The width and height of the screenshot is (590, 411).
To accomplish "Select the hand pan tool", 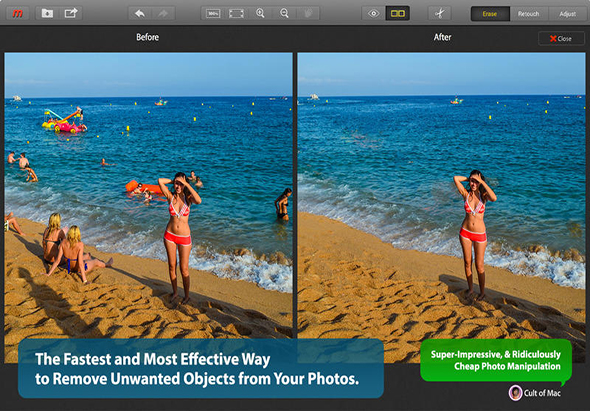I will pyautogui.click(x=308, y=14).
